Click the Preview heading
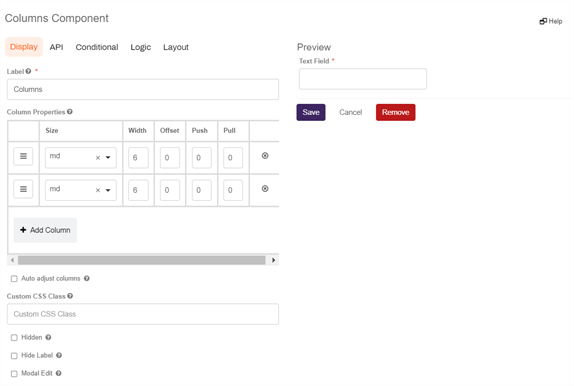 point(314,47)
